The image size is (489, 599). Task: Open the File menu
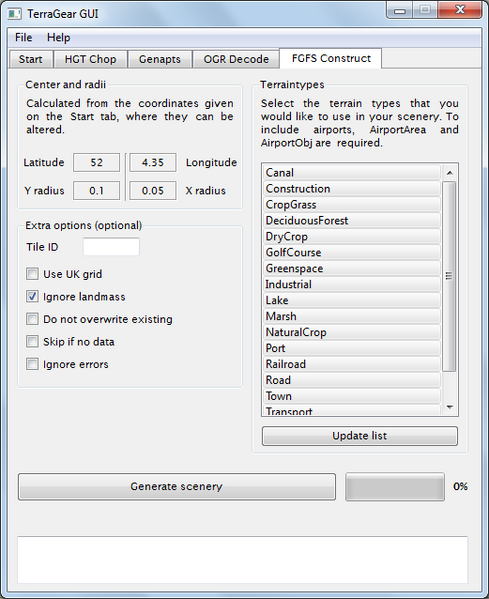[23, 37]
